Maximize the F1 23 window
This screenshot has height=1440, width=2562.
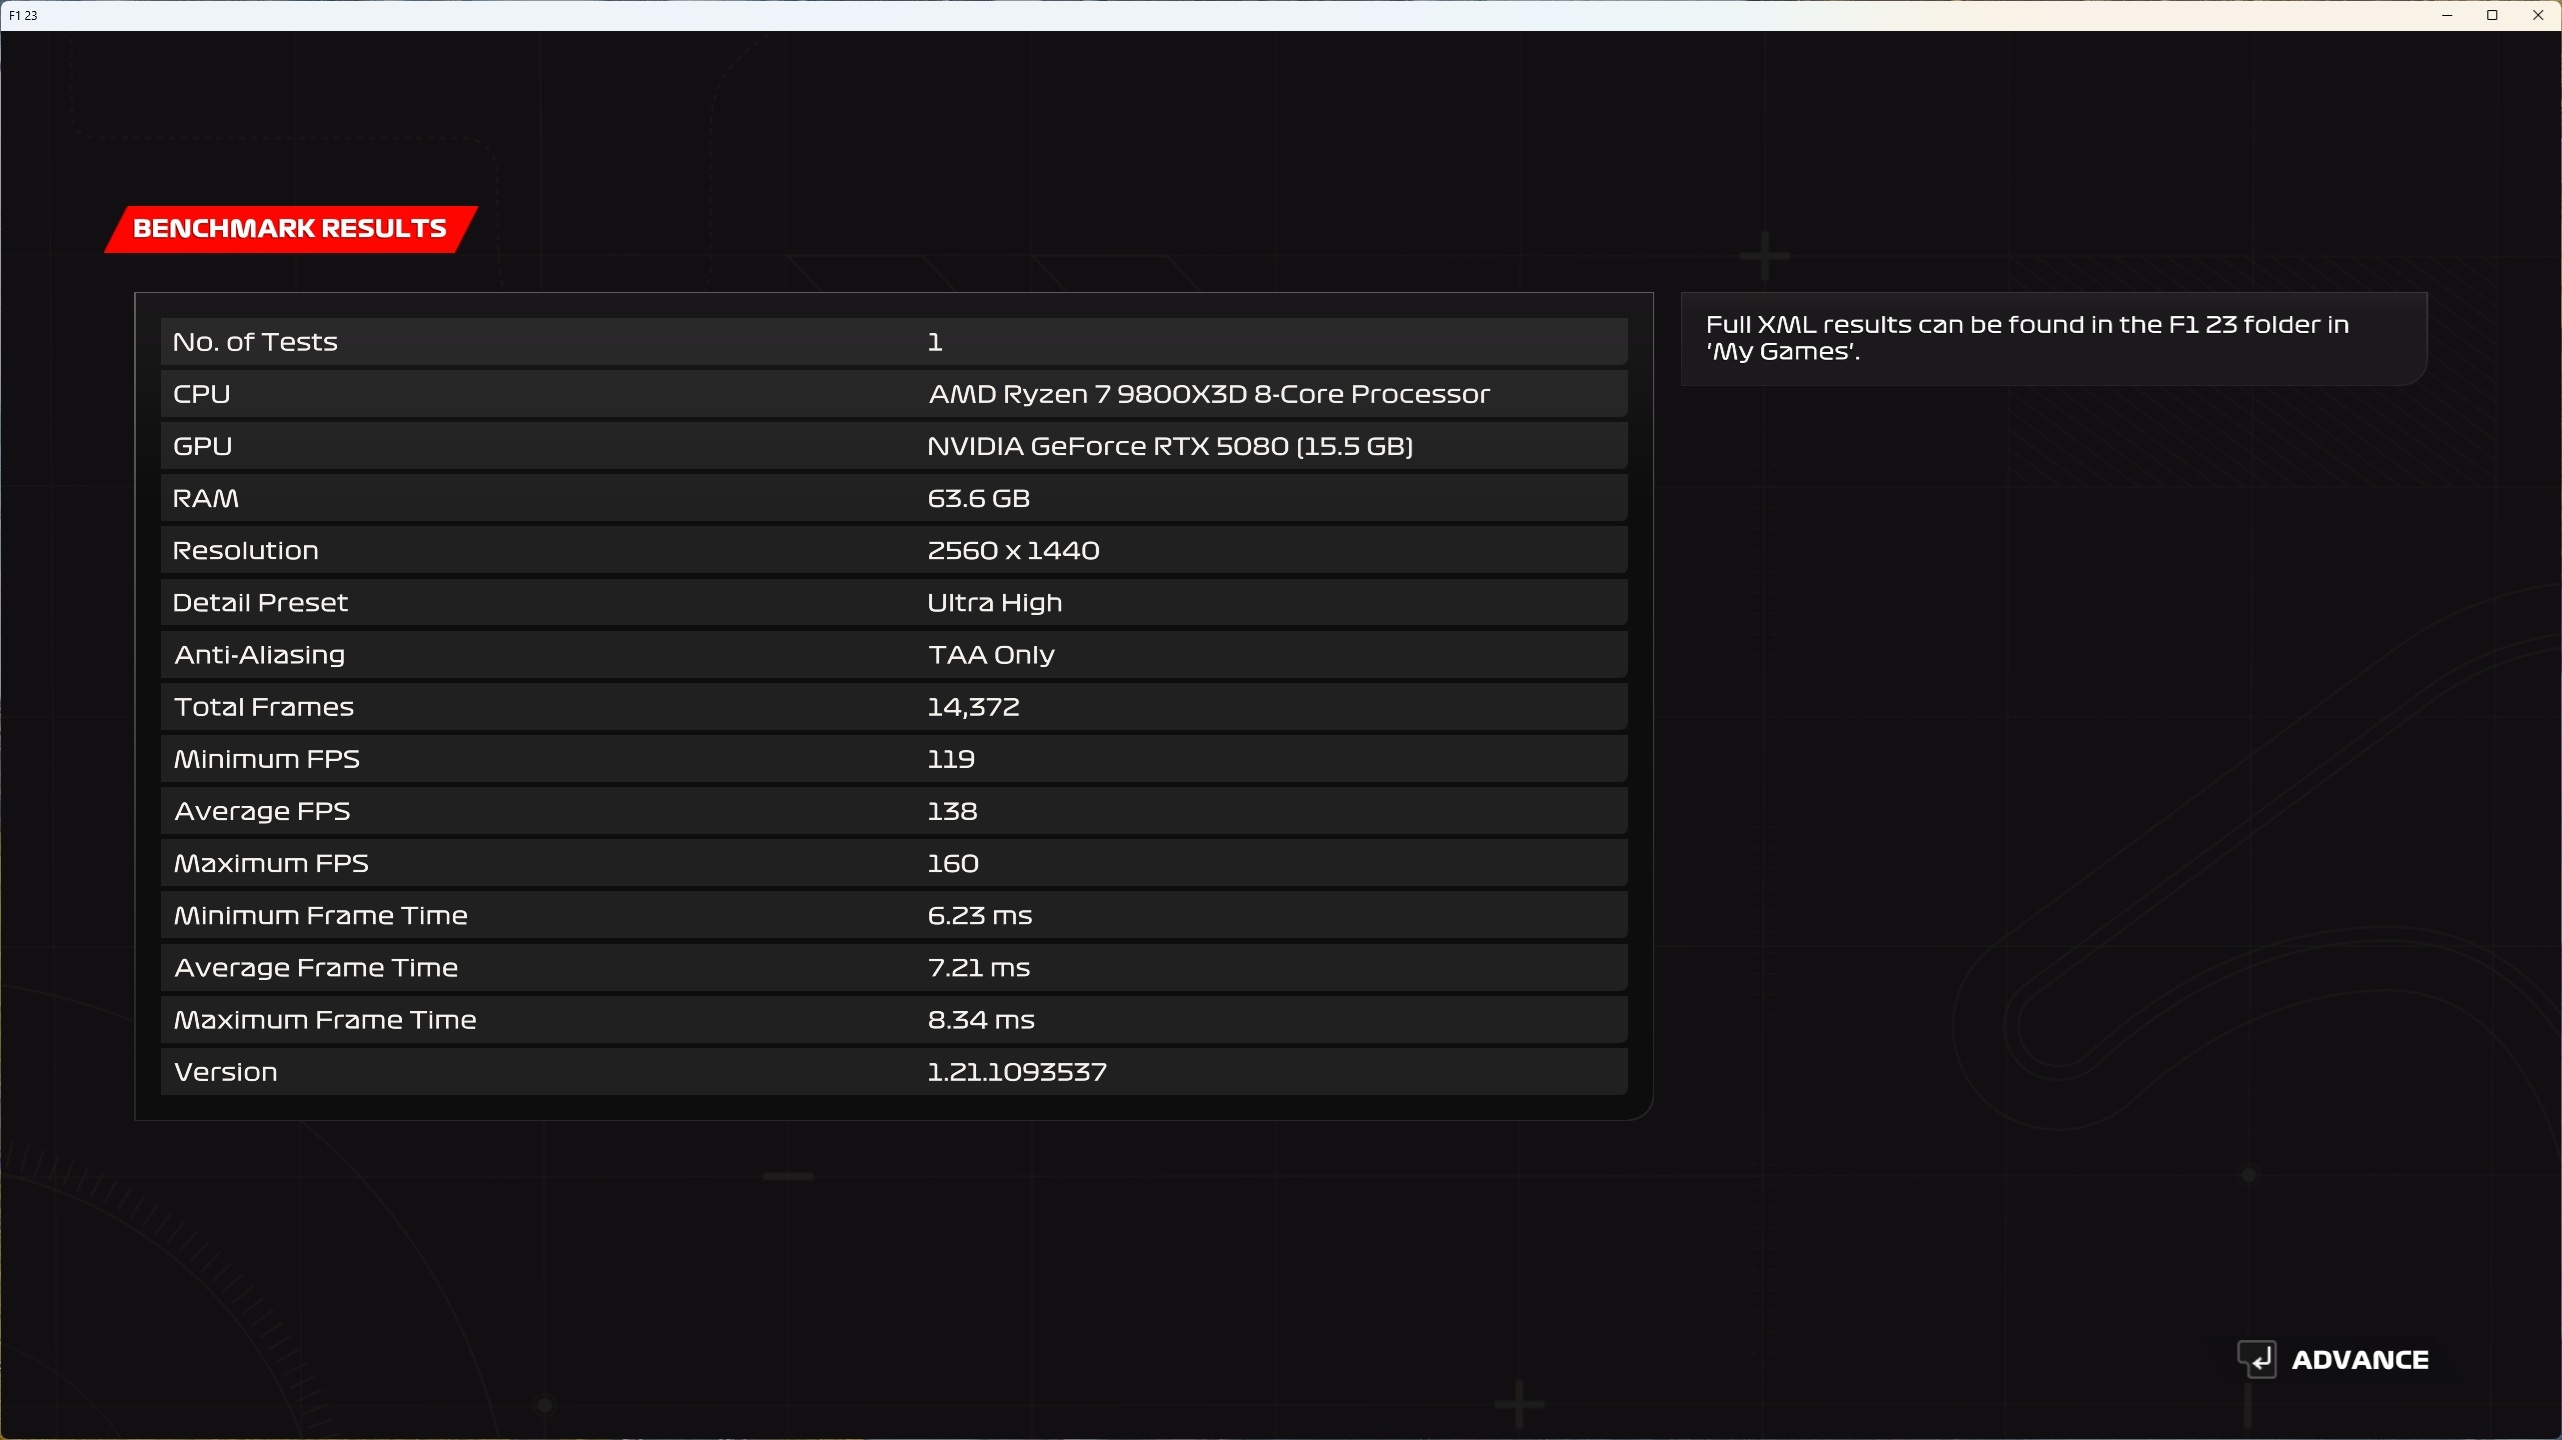tap(2492, 15)
